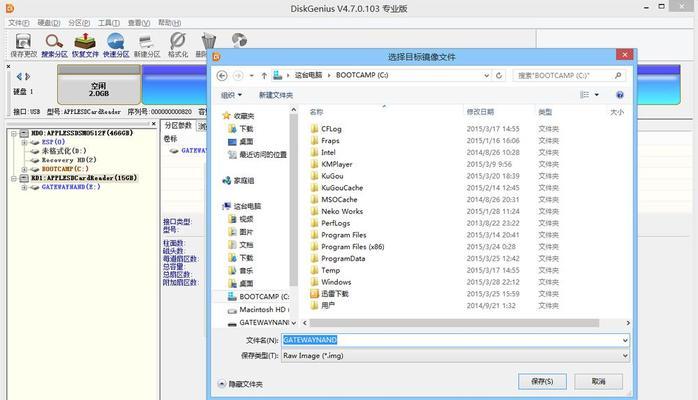Collapse the RD1 APPLESDCardReader node
The image size is (698, 400).
[x=14, y=178]
